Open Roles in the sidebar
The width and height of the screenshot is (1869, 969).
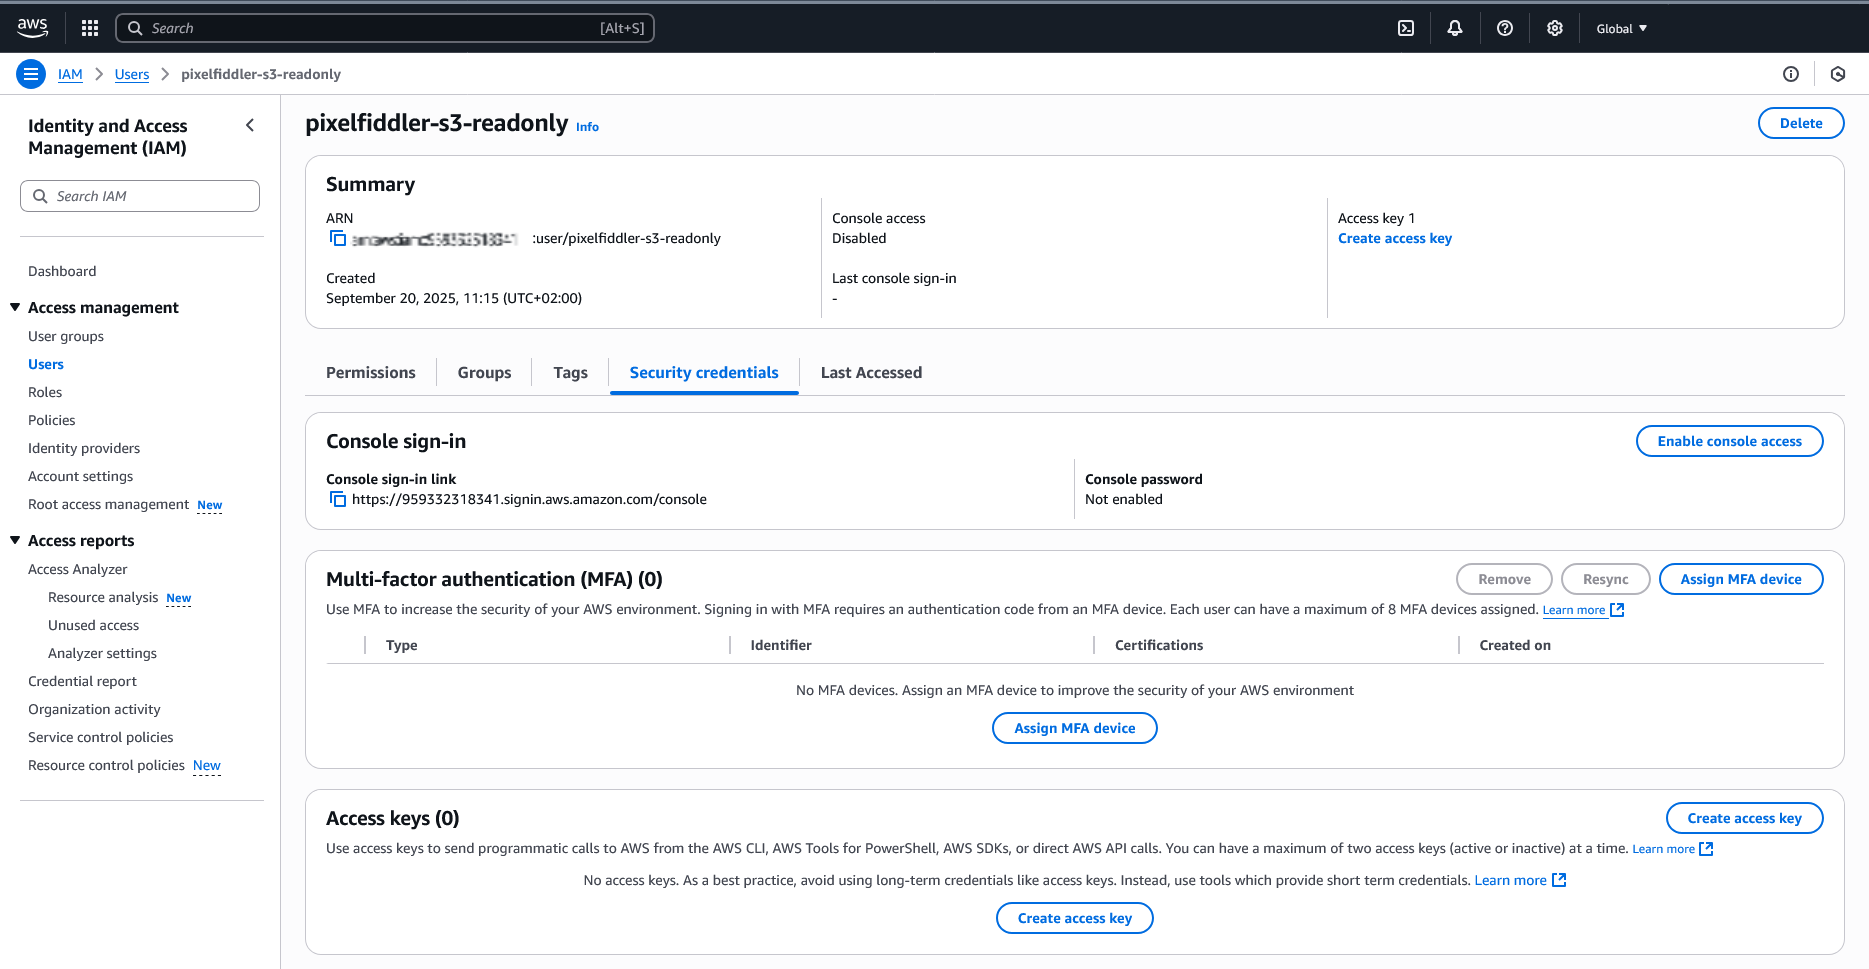click(x=45, y=393)
